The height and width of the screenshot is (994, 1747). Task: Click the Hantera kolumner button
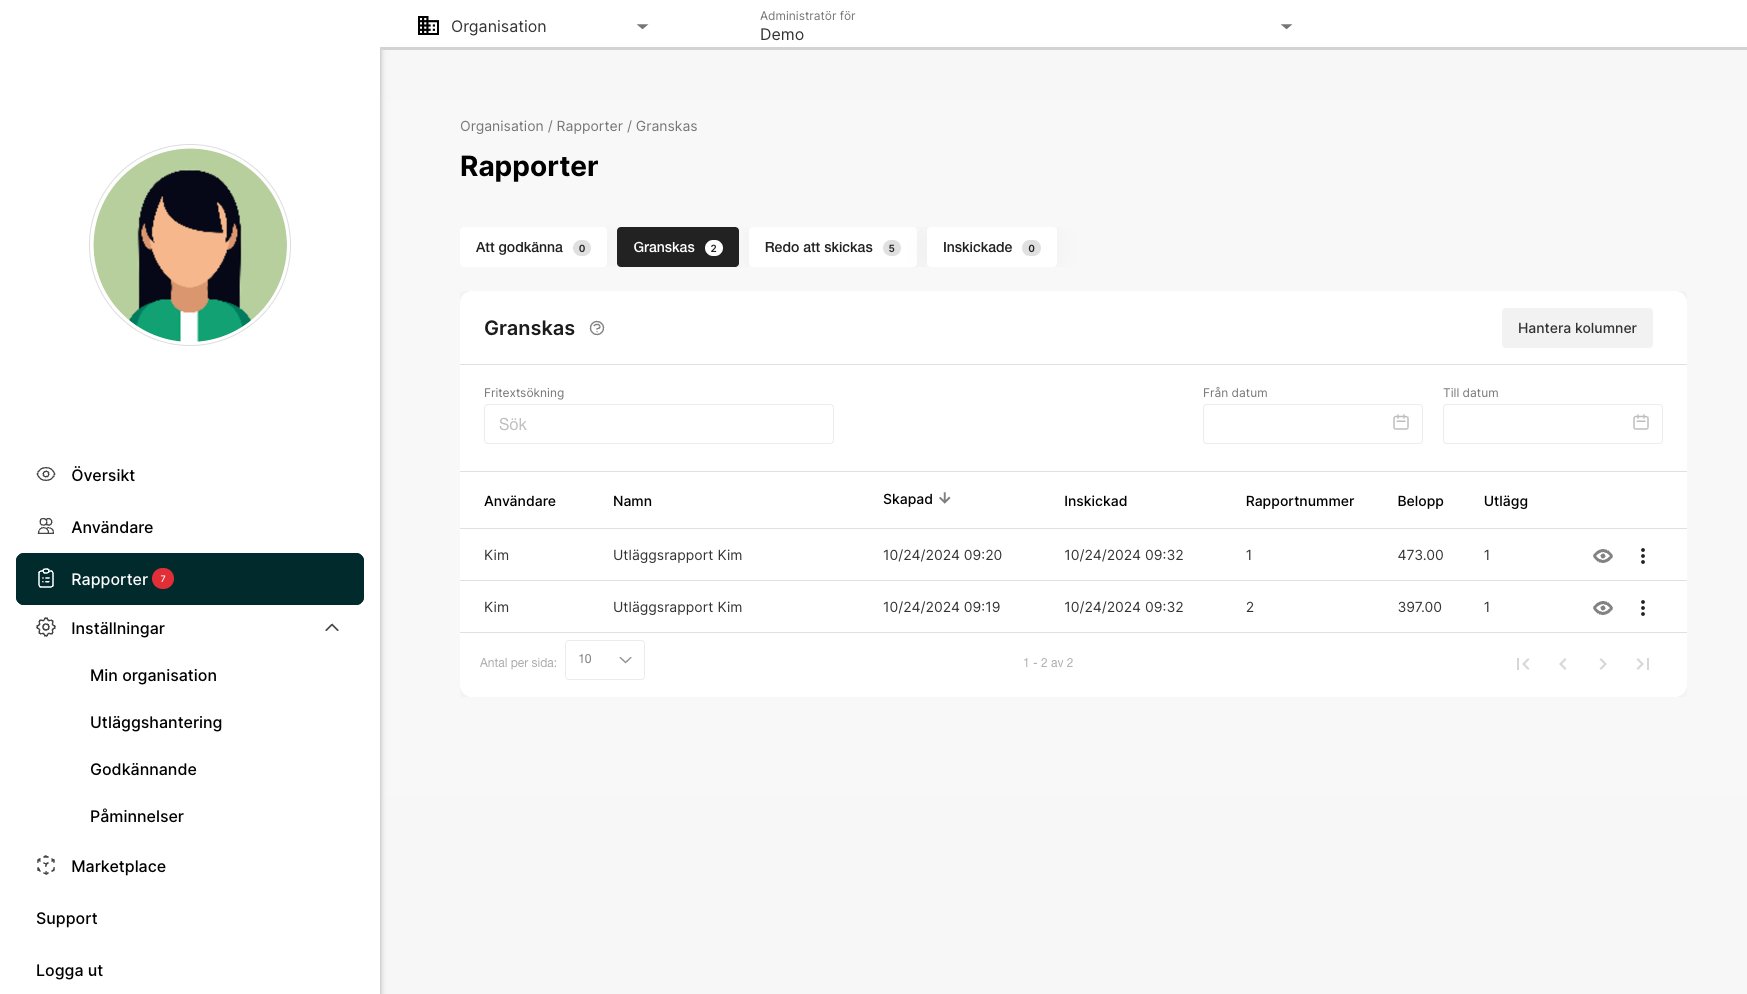(x=1577, y=328)
